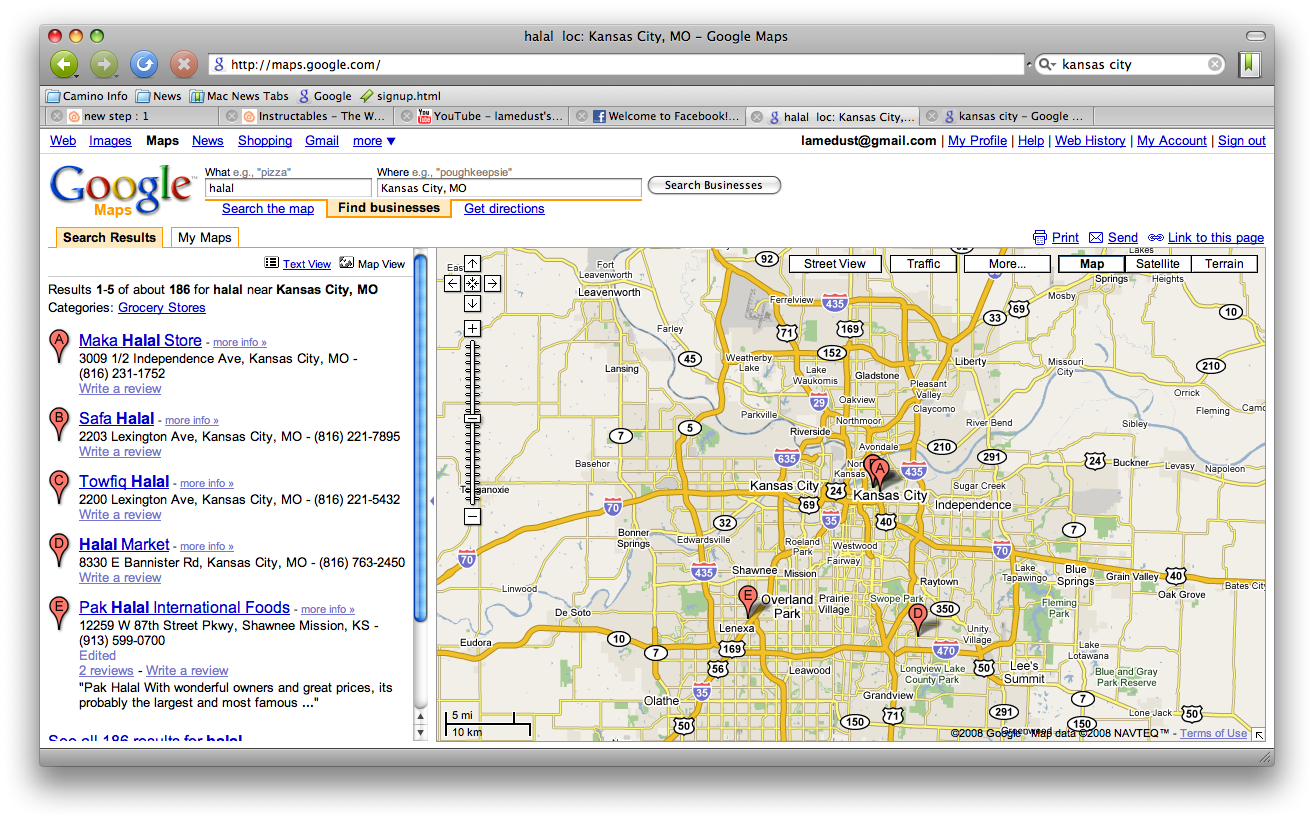The width and height of the screenshot is (1314, 821).
Task: Open the Grocery Stores category
Action: coord(162,308)
